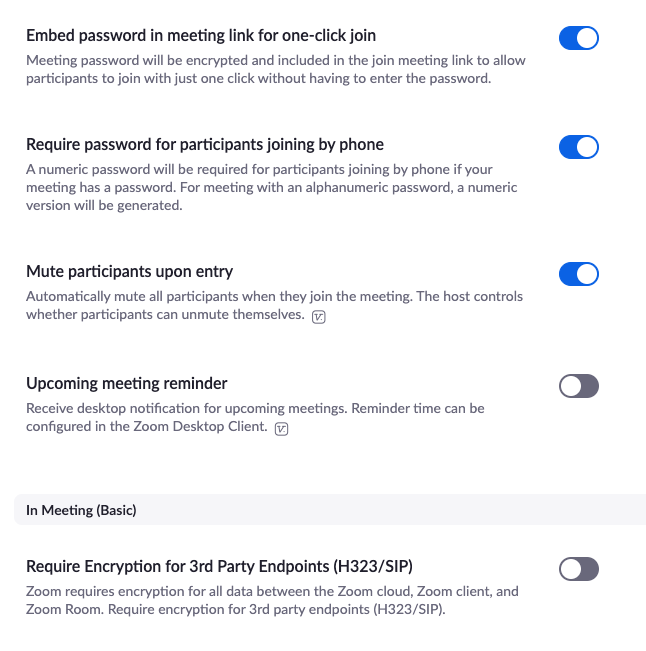Click 'Receive desktop notification for upcoming meetings' sentence
Viewport: 646px width, 651px height.
(186, 409)
